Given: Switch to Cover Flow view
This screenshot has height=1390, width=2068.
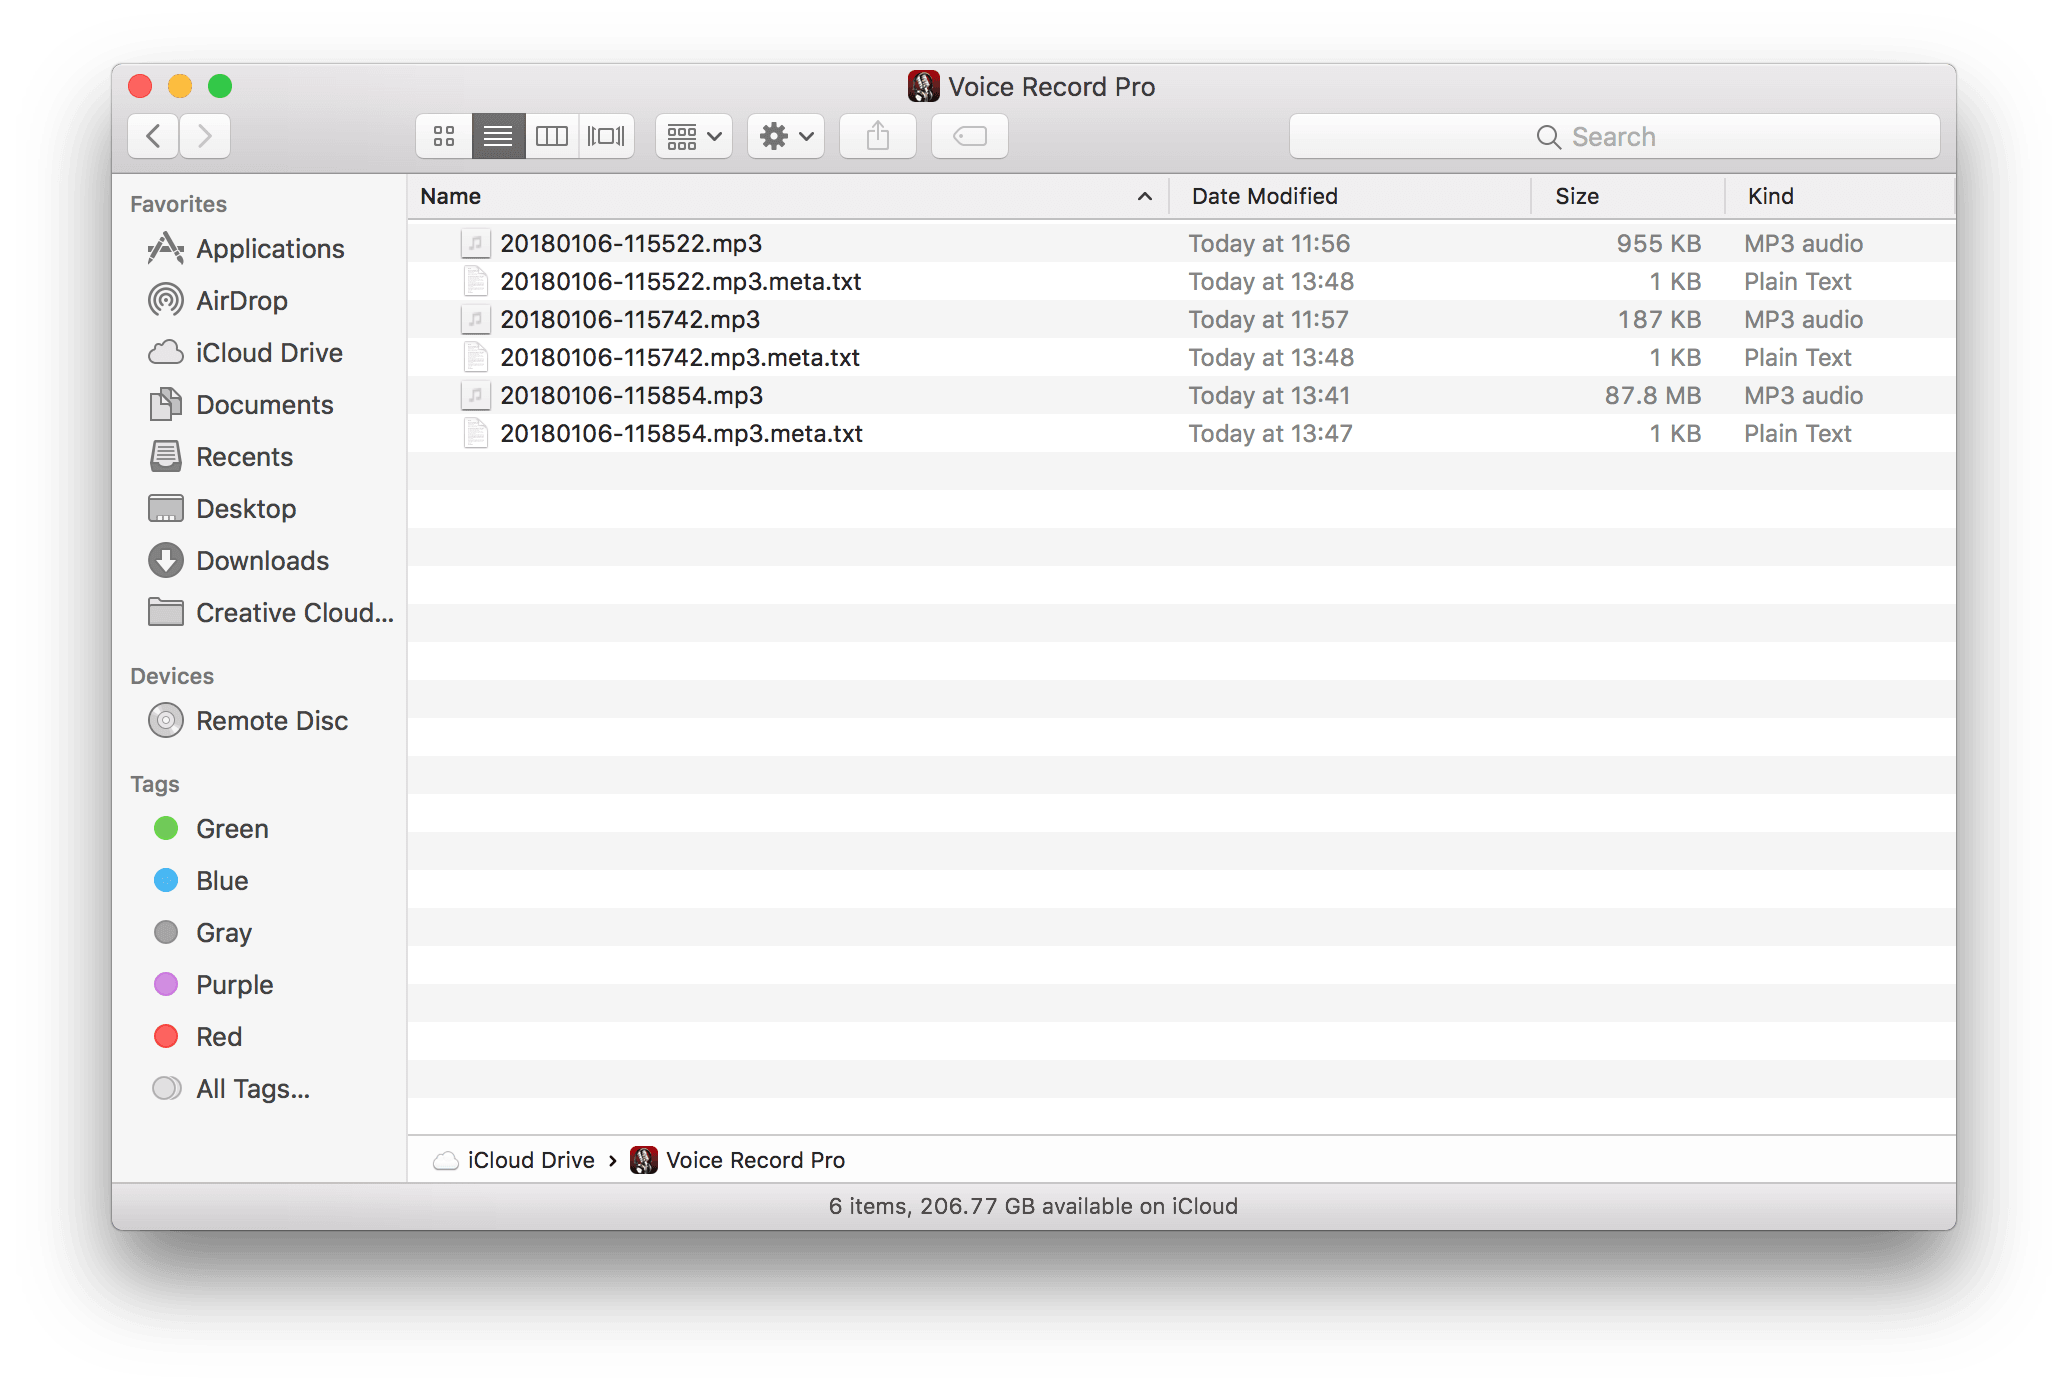Looking at the screenshot, I should (x=606, y=136).
